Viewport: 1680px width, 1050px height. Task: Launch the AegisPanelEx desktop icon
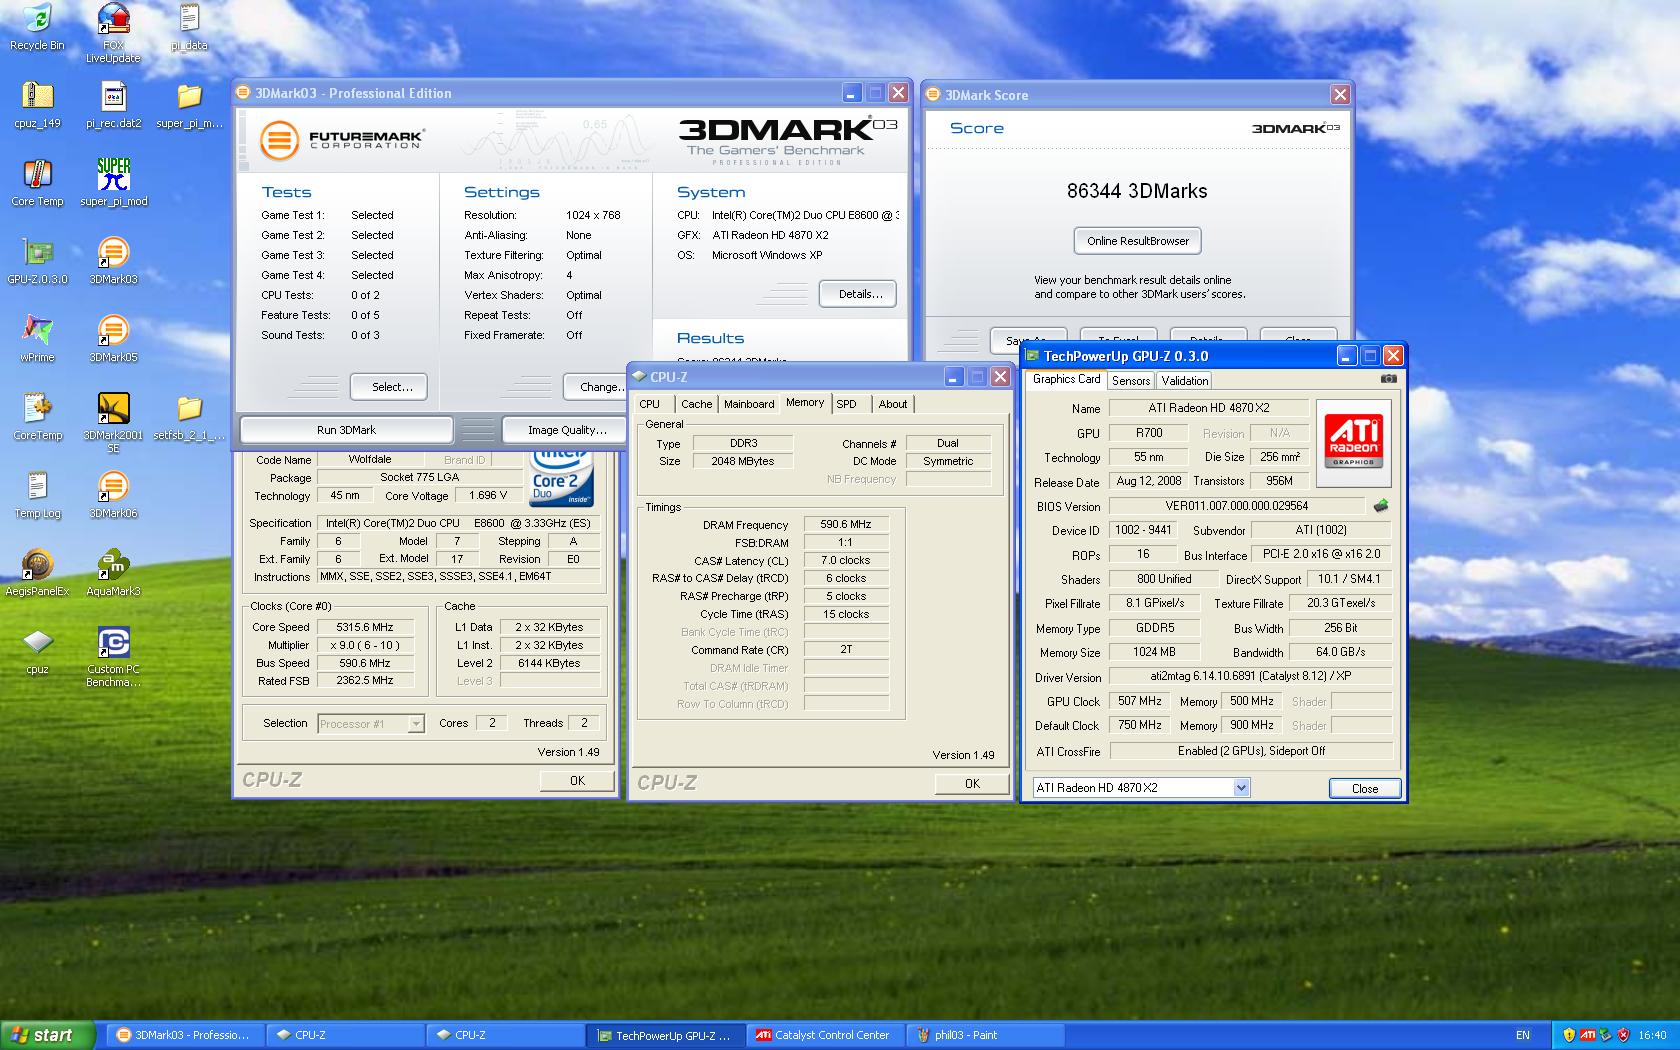[37, 573]
